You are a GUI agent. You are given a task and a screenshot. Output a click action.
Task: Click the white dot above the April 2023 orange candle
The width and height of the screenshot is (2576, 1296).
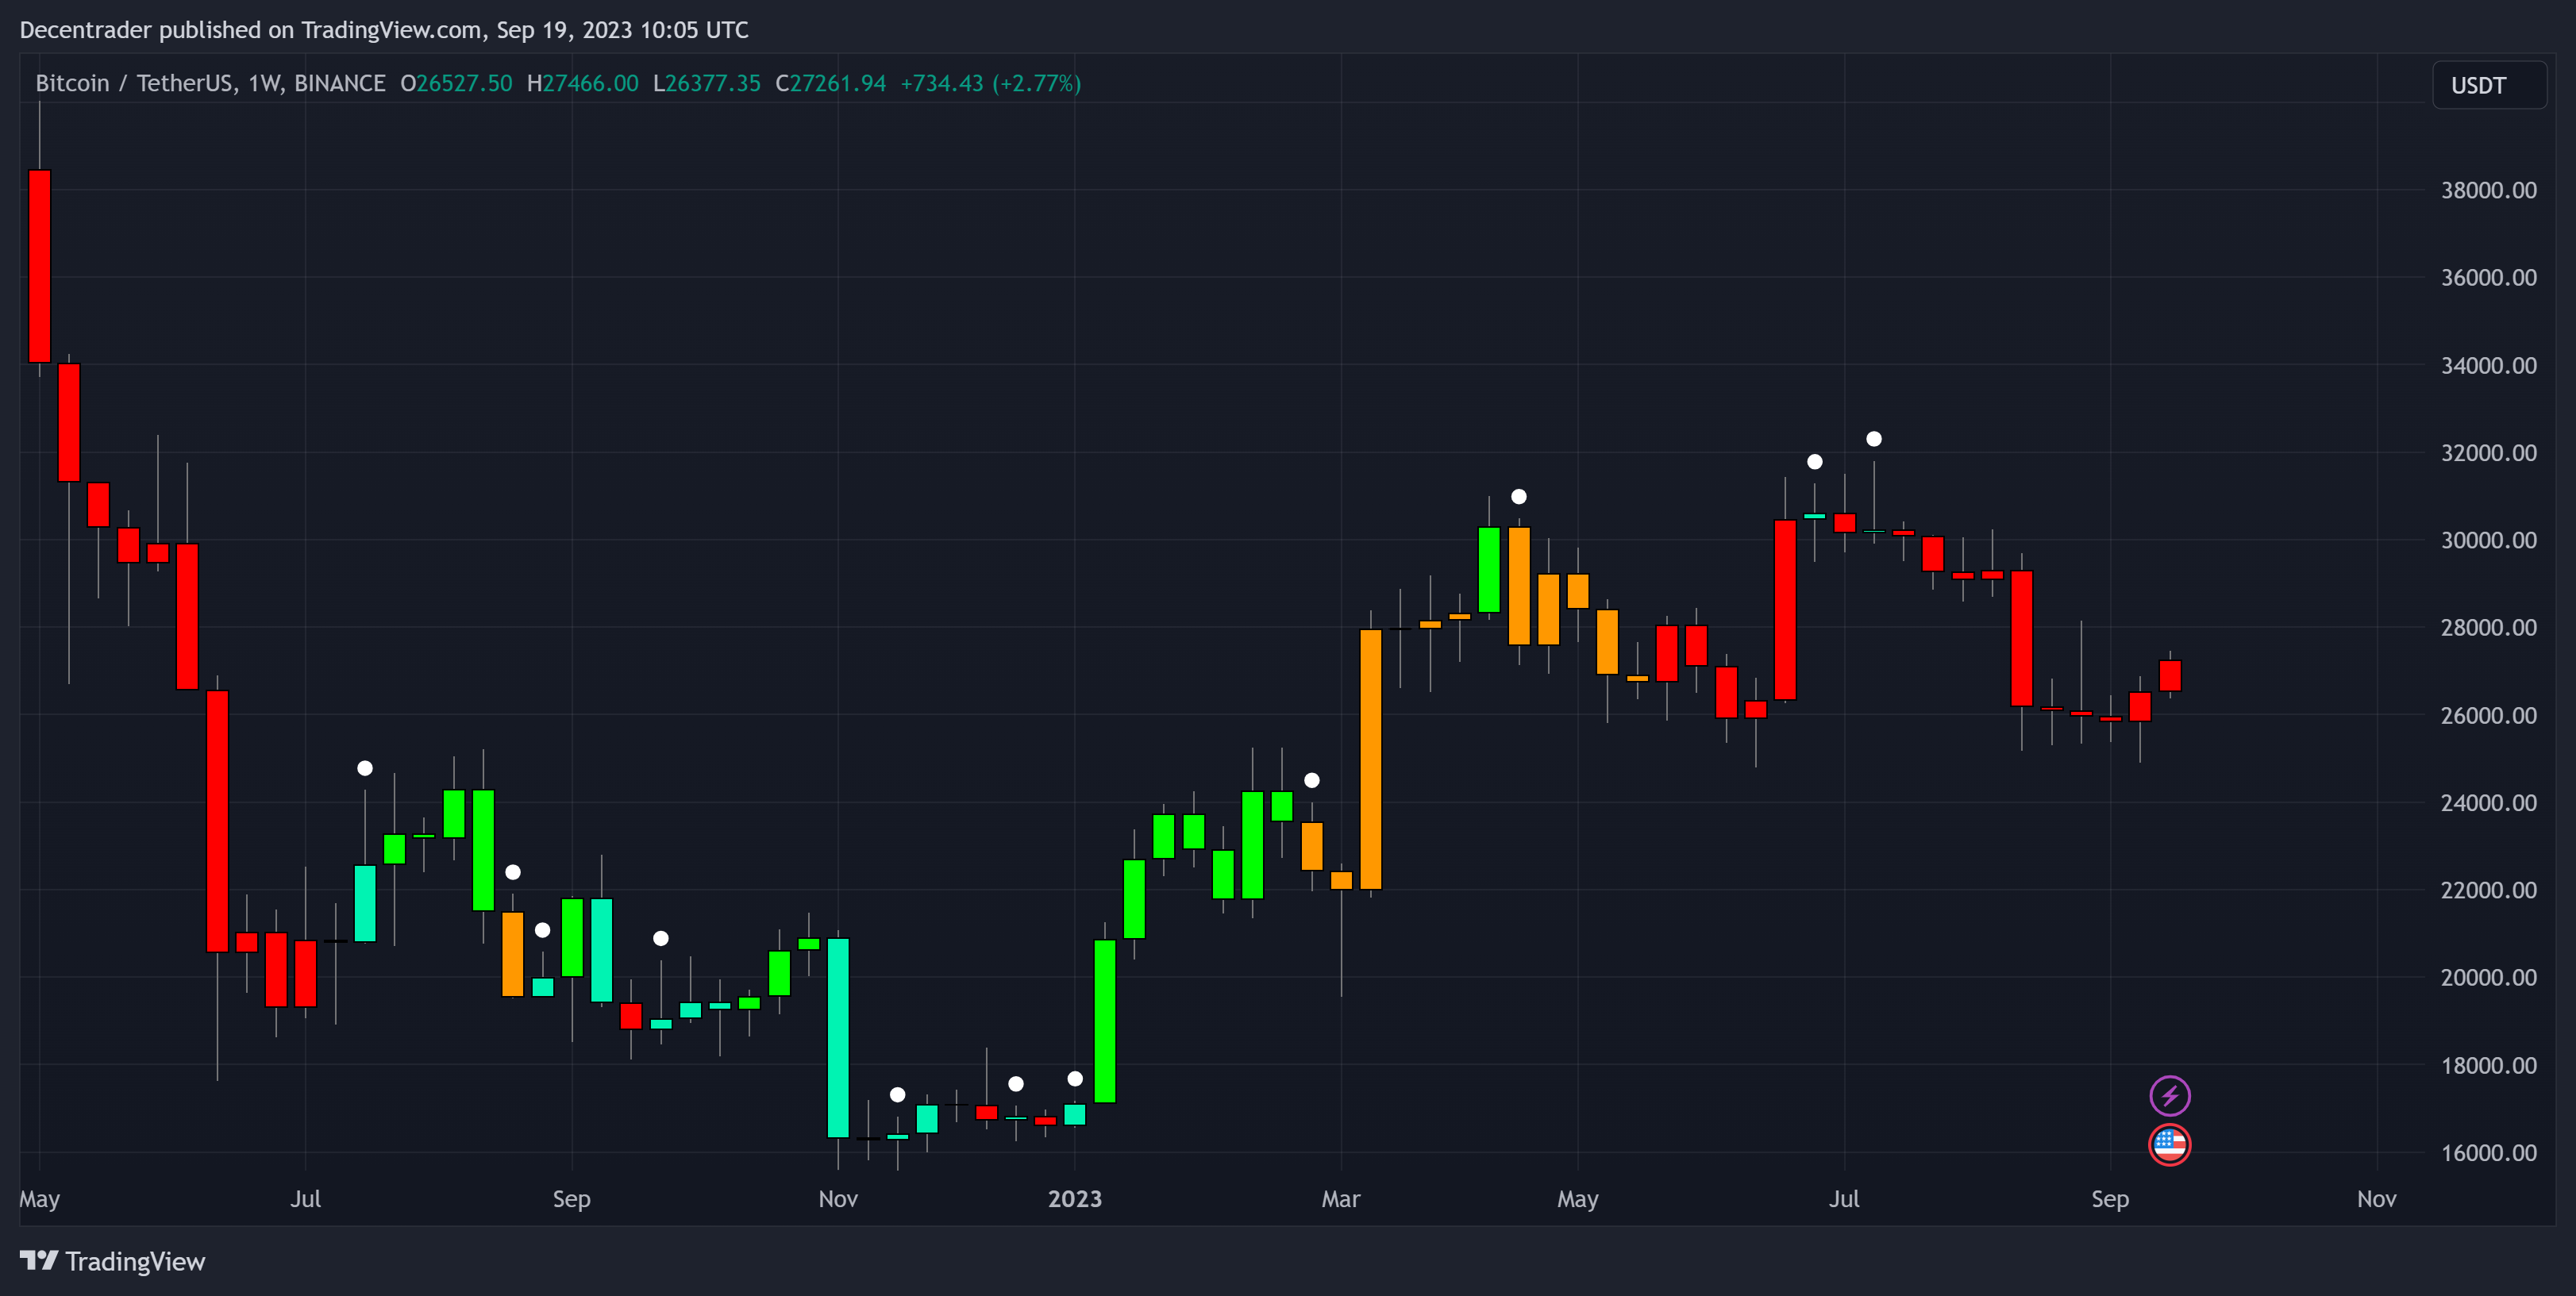tap(1518, 497)
